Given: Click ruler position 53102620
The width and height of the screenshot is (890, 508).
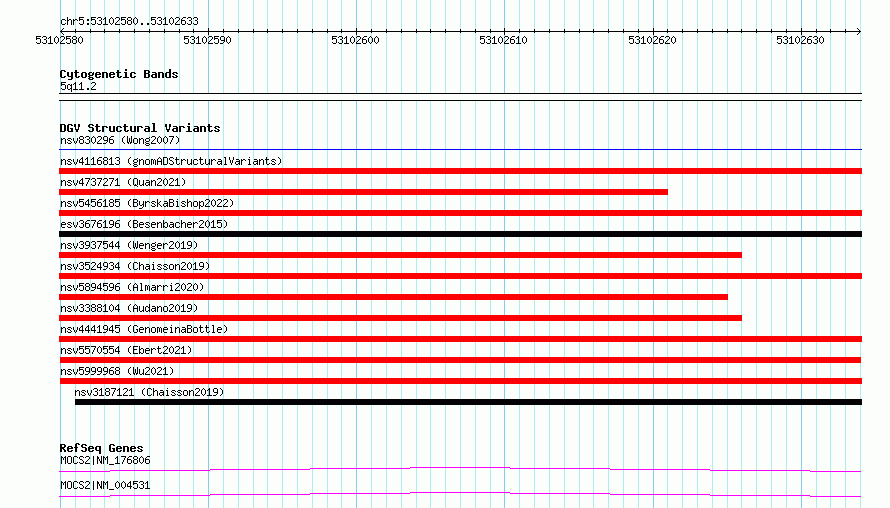Looking at the screenshot, I should tap(652, 40).
